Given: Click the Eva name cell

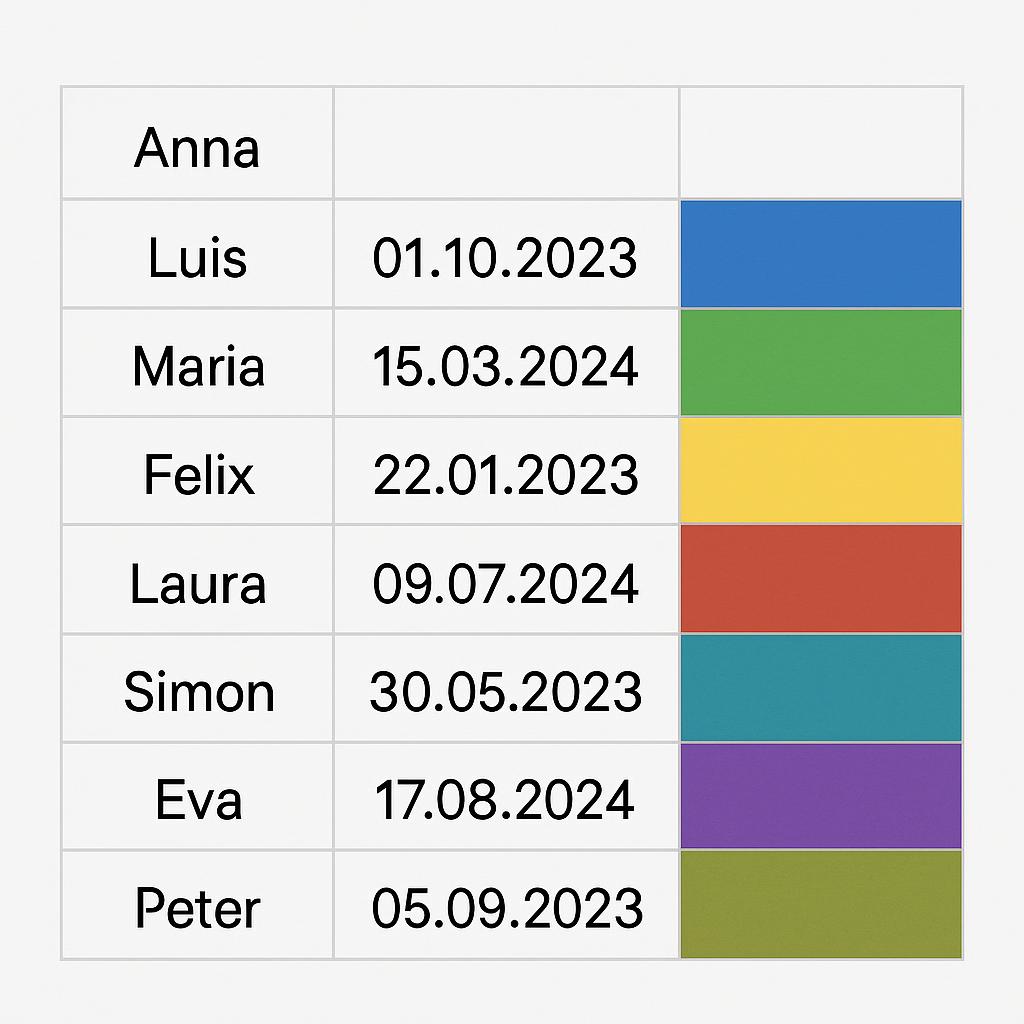Looking at the screenshot, I should [197, 800].
